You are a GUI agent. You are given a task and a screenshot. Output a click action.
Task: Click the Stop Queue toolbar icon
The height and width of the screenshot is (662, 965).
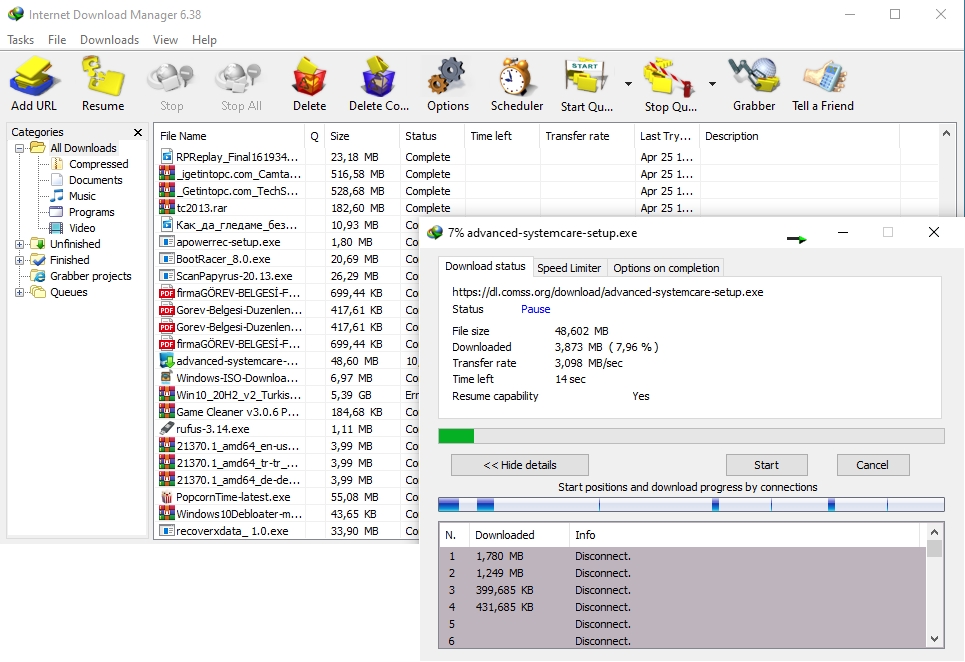670,84
